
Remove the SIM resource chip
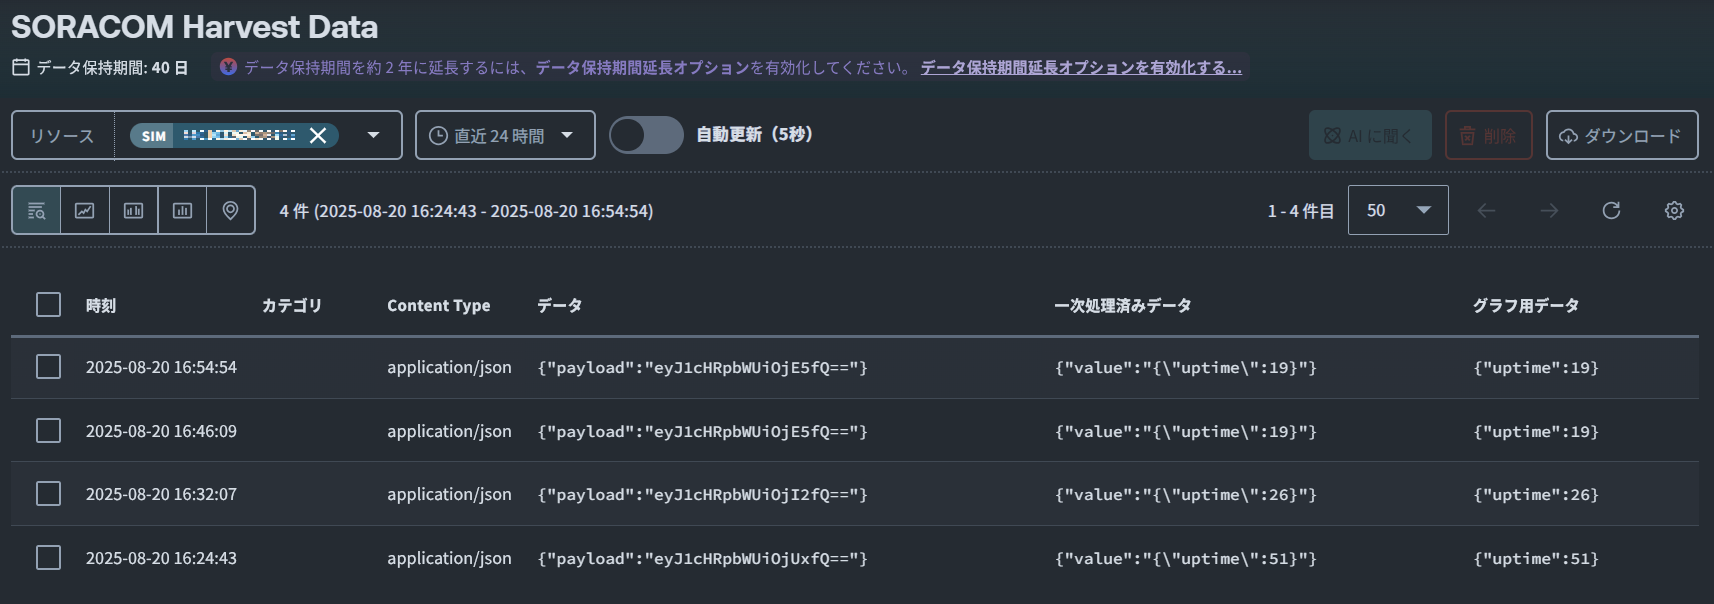point(318,135)
